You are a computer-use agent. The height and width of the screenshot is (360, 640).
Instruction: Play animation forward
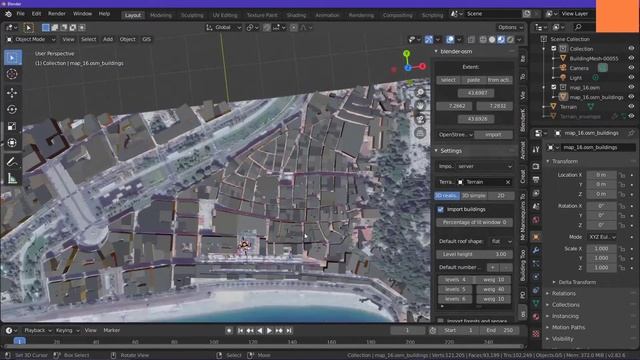269,331
